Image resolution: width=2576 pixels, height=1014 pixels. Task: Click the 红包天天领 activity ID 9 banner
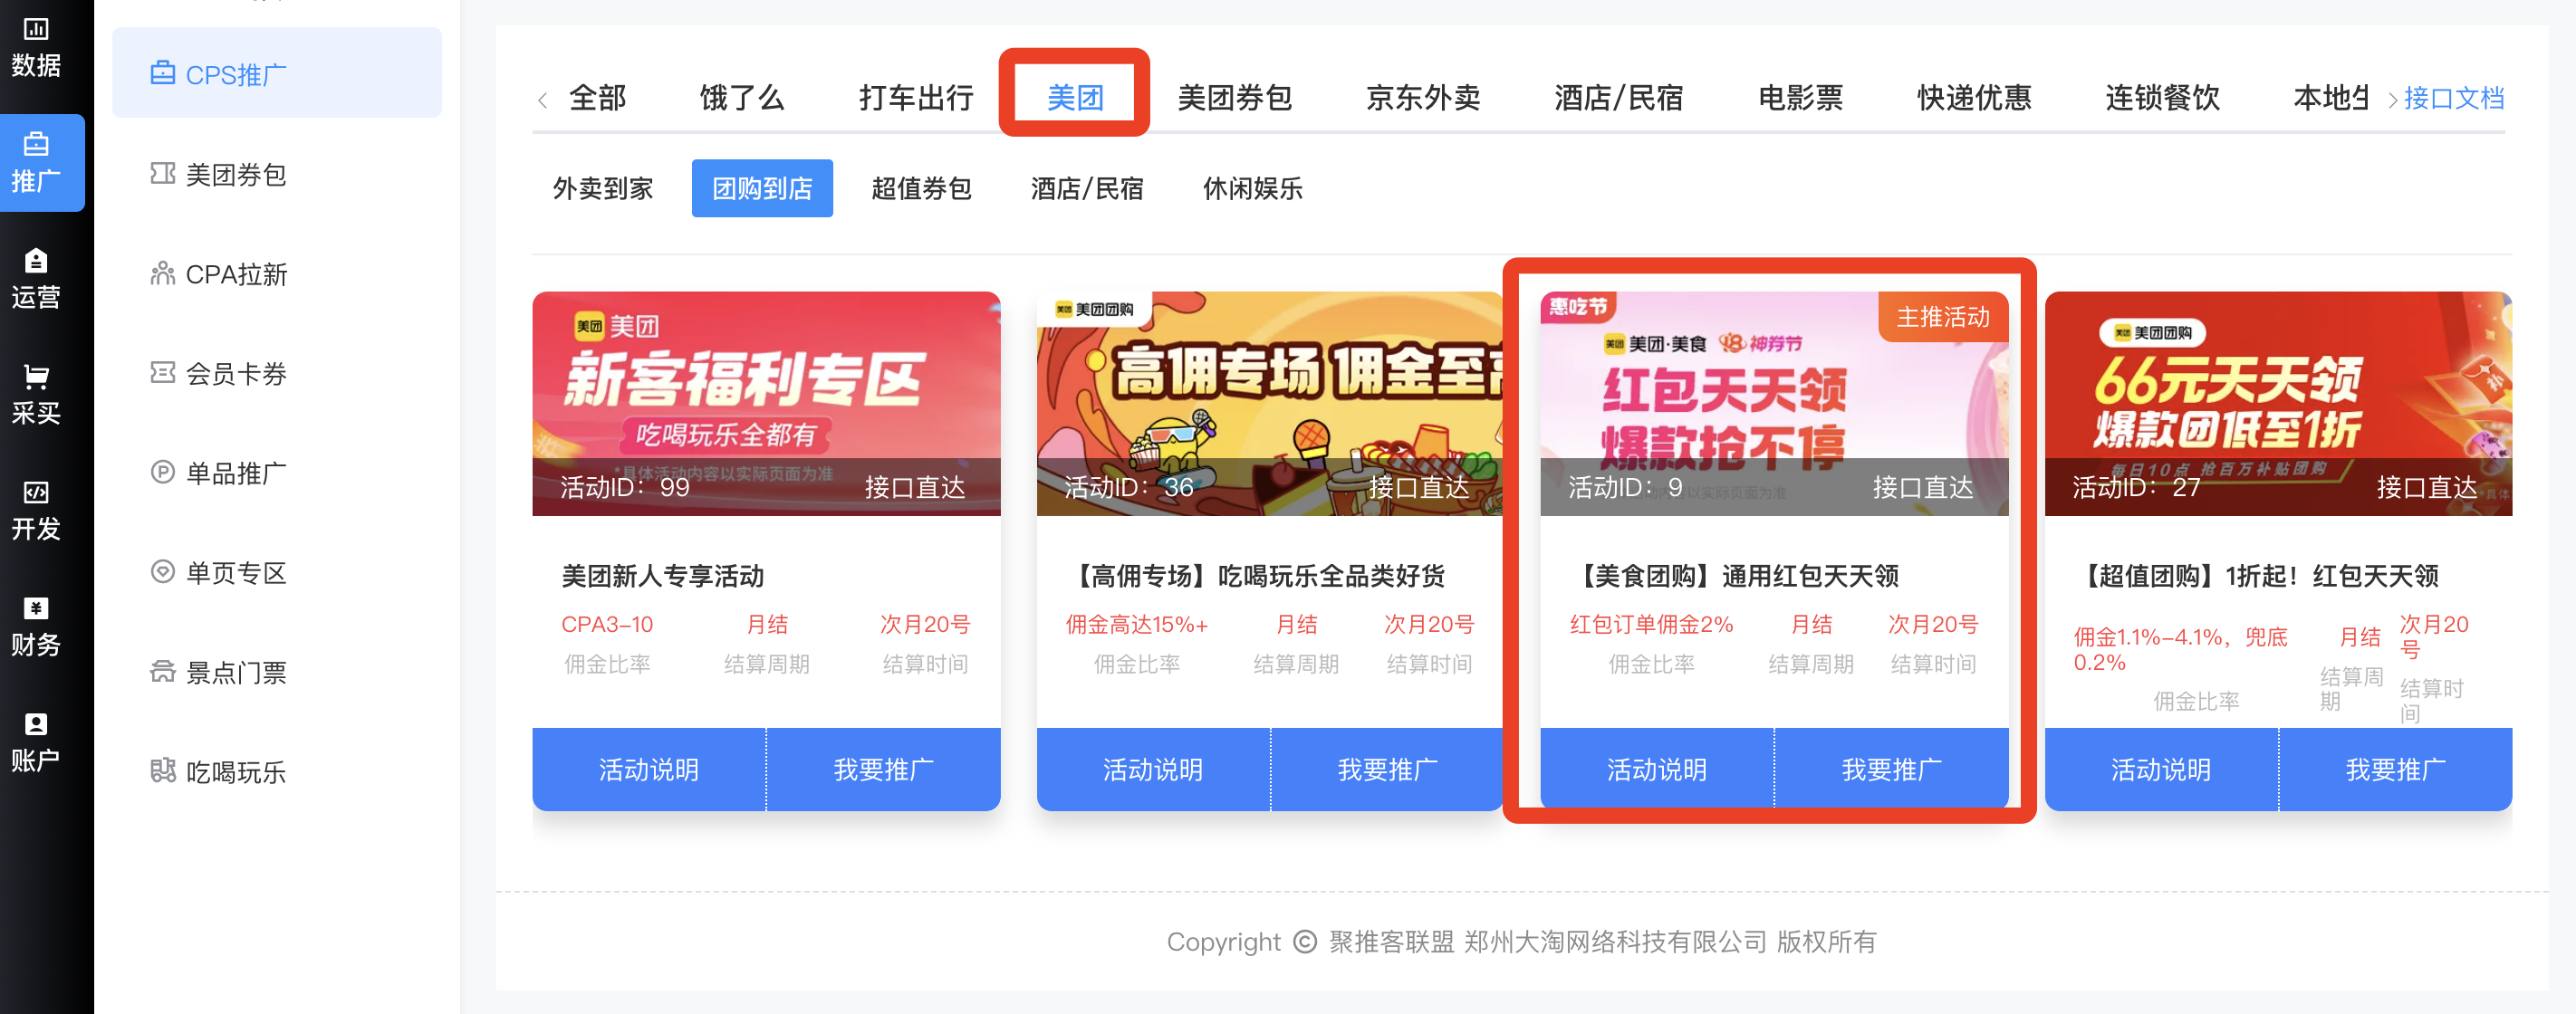pyautogui.click(x=1774, y=403)
